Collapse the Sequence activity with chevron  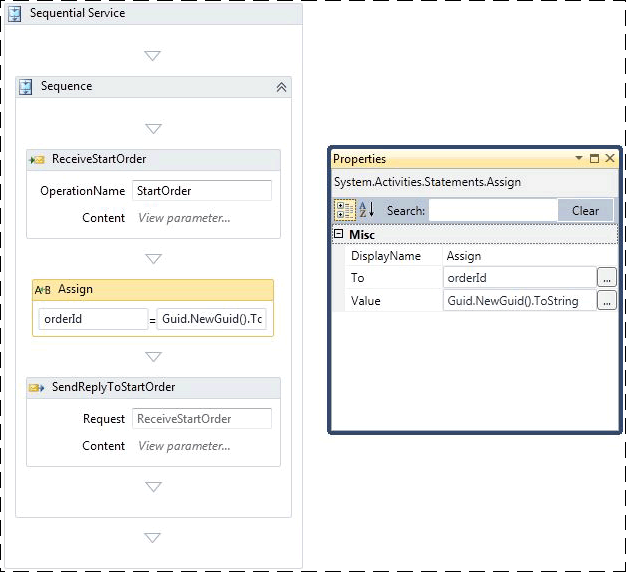tap(281, 87)
